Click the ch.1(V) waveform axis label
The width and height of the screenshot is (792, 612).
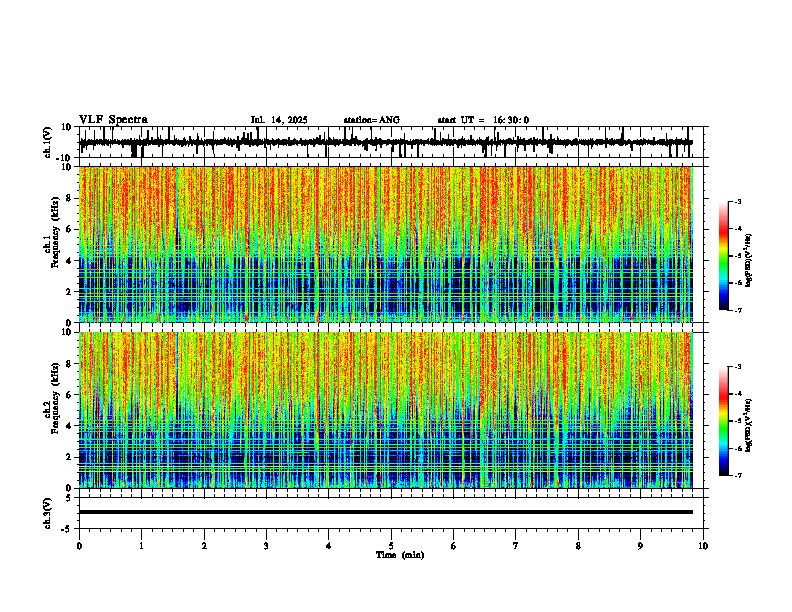pos(49,142)
